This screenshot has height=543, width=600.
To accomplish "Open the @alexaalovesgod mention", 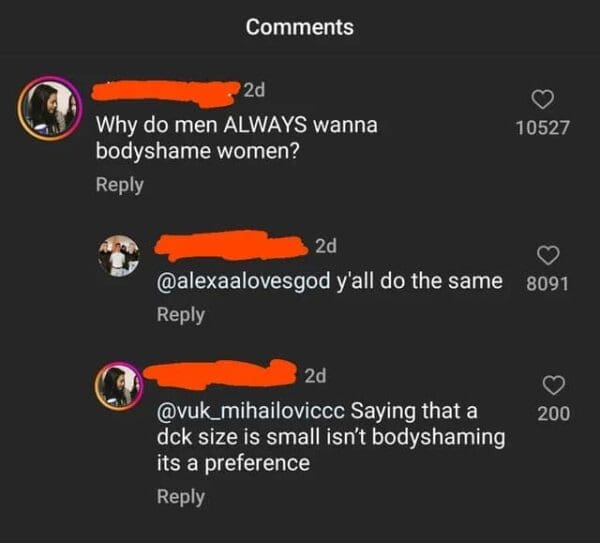I will (244, 281).
